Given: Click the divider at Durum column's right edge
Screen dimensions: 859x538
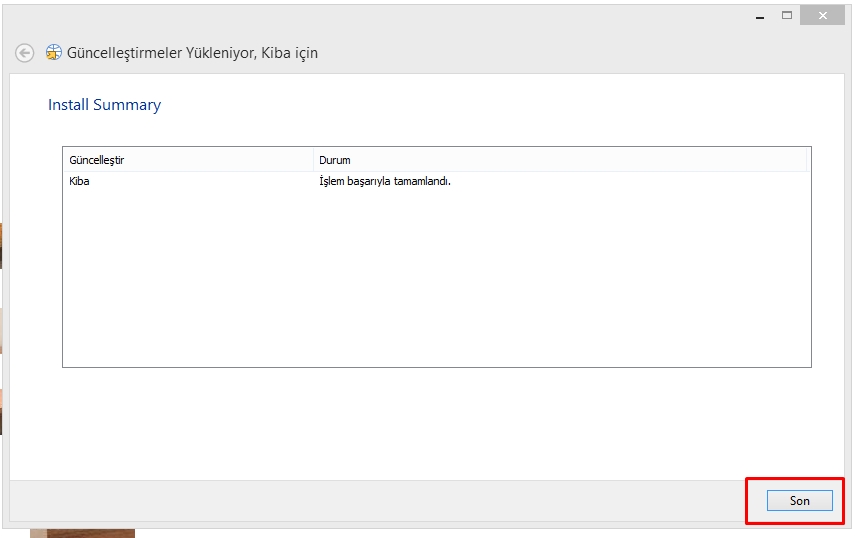Looking at the screenshot, I should tap(806, 160).
